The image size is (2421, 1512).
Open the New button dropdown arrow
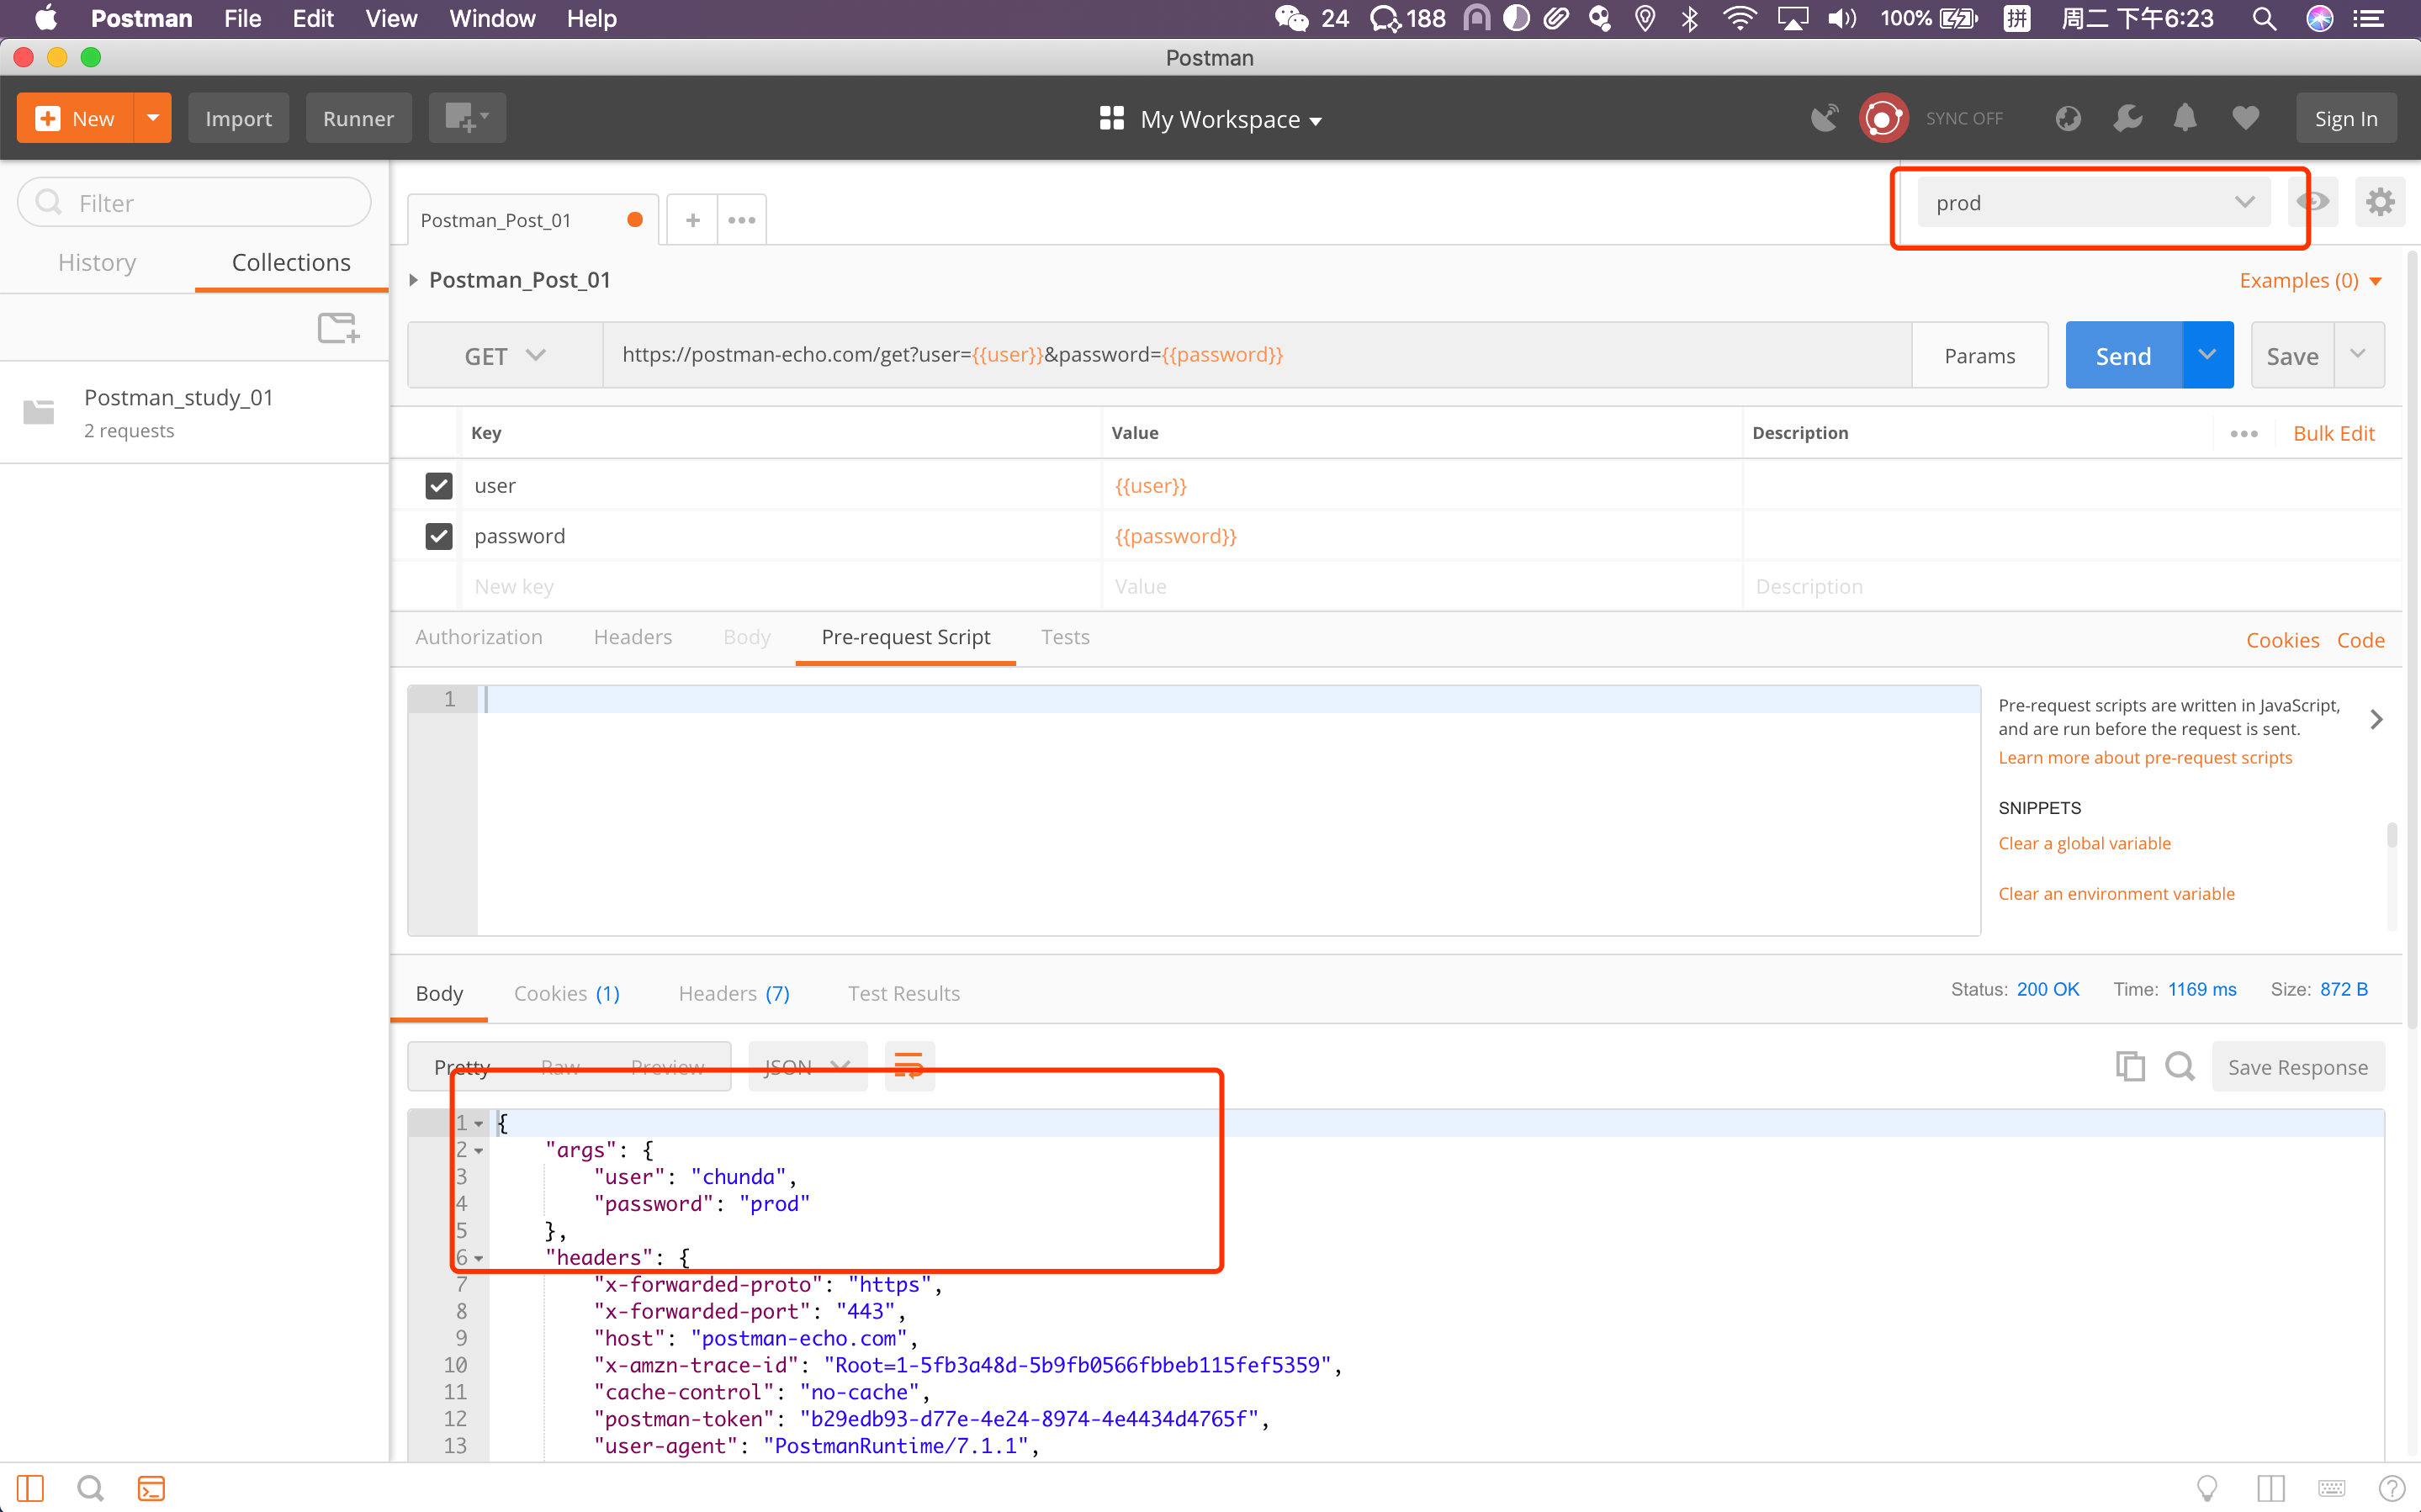[153, 118]
